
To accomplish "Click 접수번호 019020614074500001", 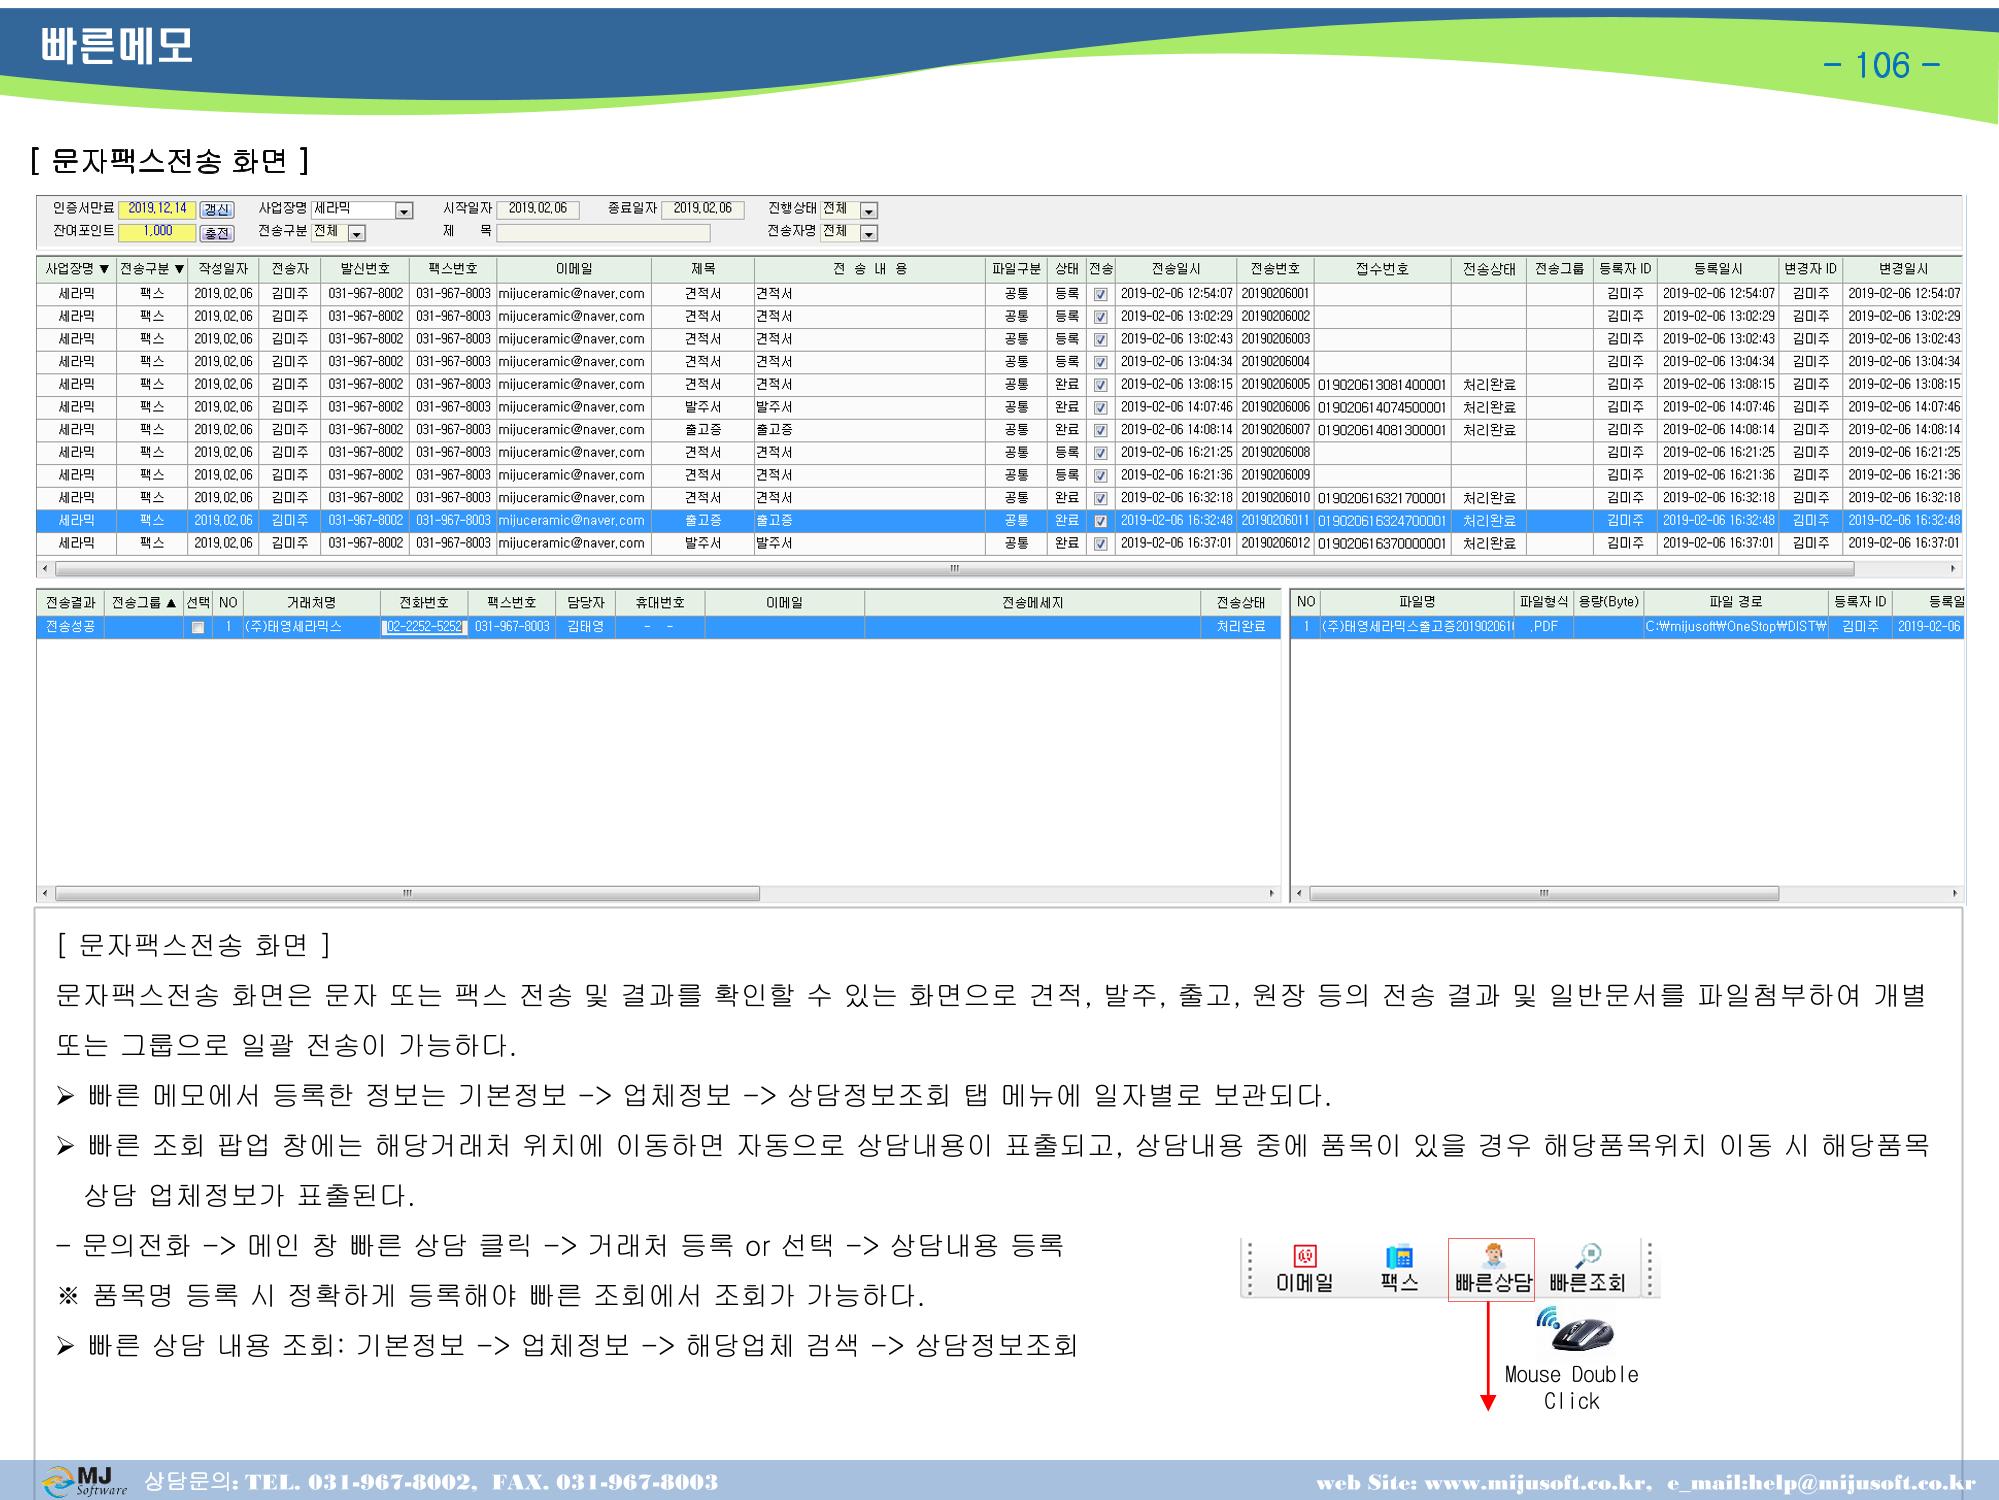I will click(x=1382, y=408).
